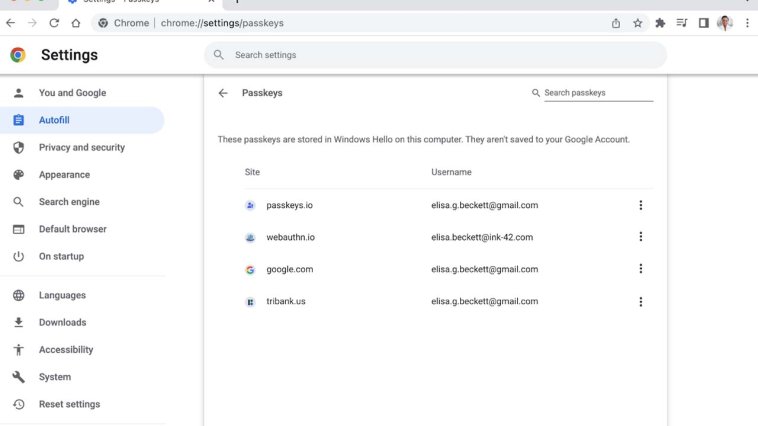Click the Chrome site info icon
This screenshot has width=758, height=426.
coord(103,23)
